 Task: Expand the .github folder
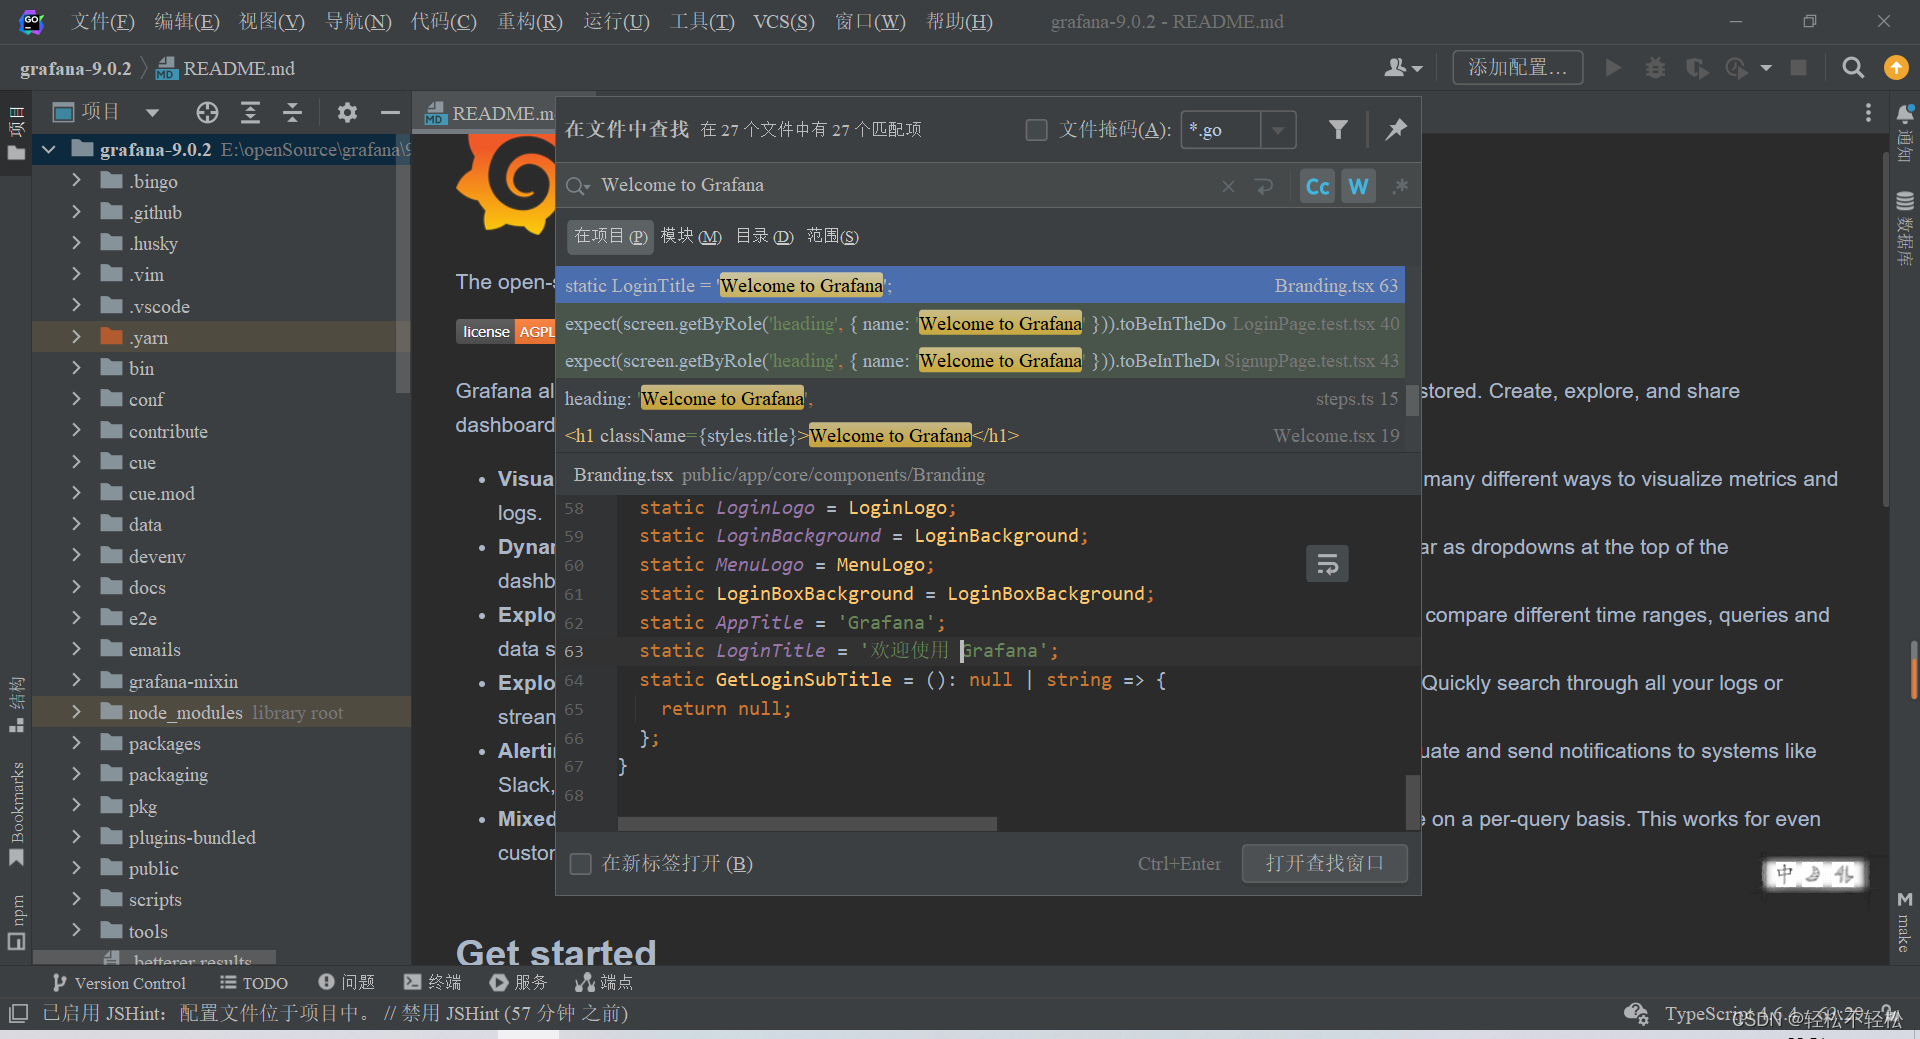click(77, 212)
